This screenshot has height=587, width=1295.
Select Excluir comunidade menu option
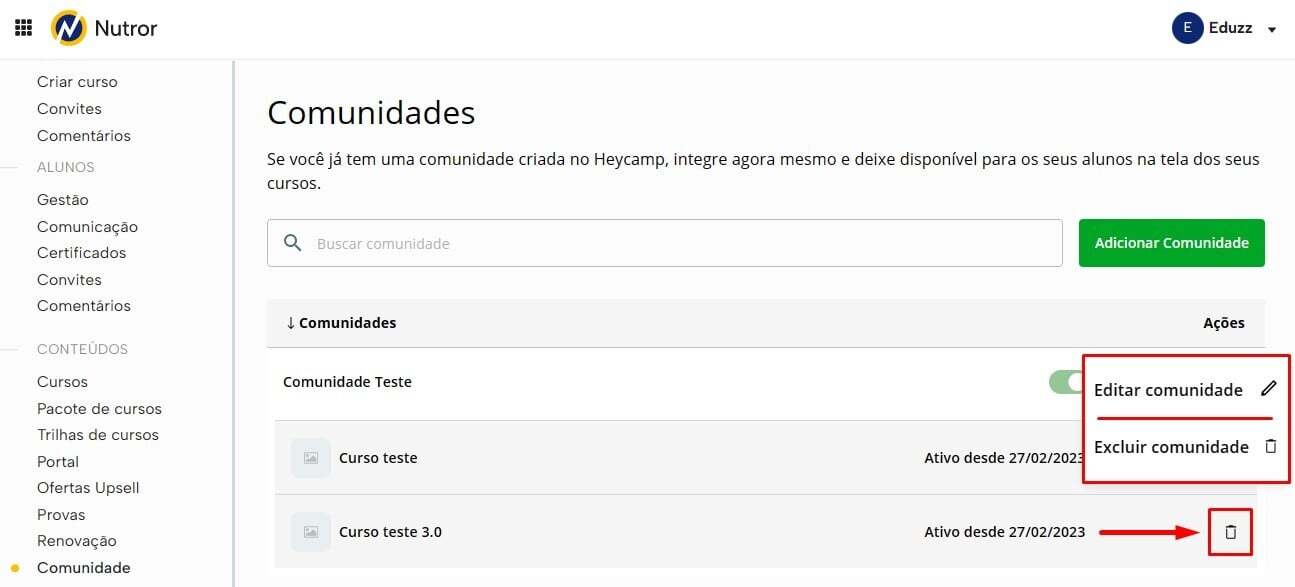click(x=1171, y=447)
